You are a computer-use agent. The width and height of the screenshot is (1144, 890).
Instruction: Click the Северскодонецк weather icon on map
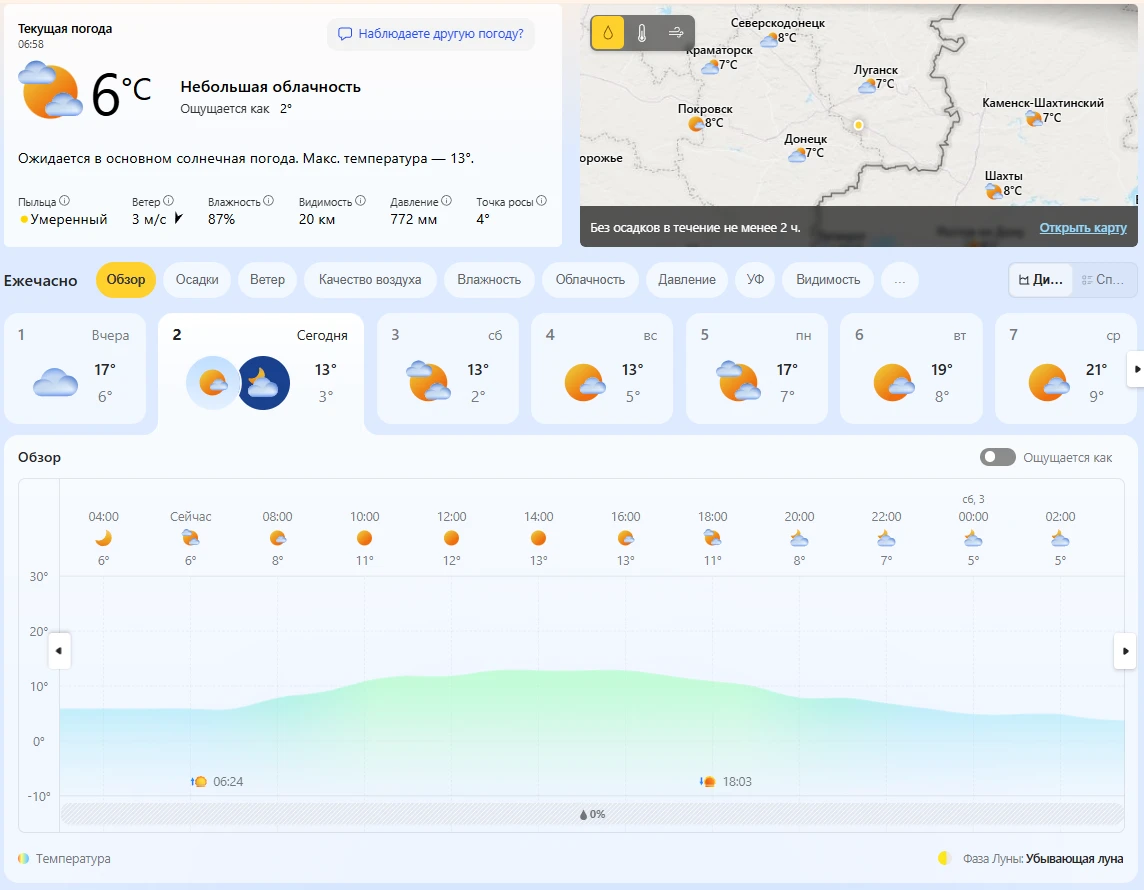[x=769, y=39]
